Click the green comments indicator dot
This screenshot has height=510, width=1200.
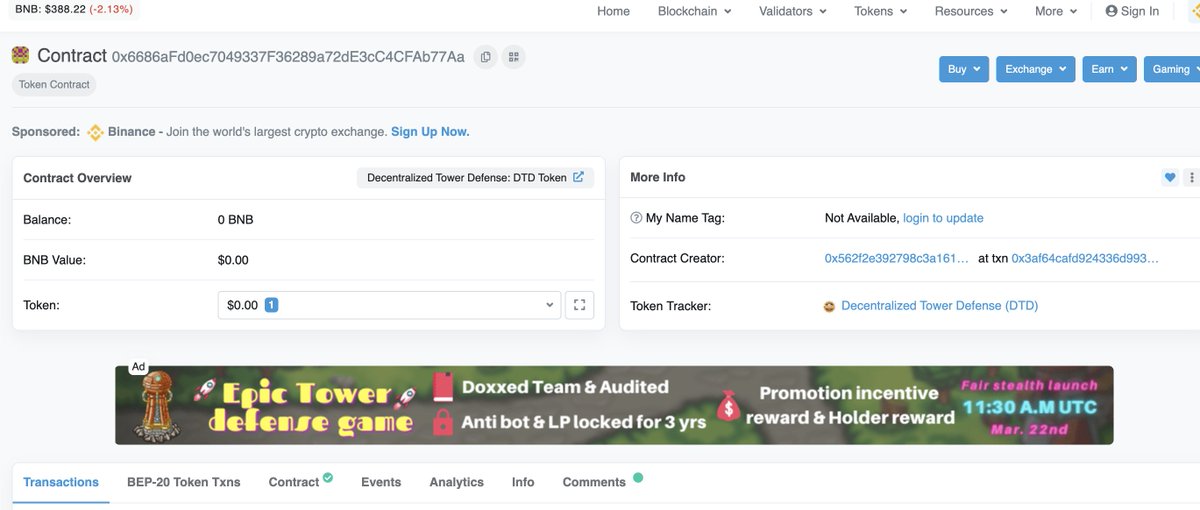point(638,477)
